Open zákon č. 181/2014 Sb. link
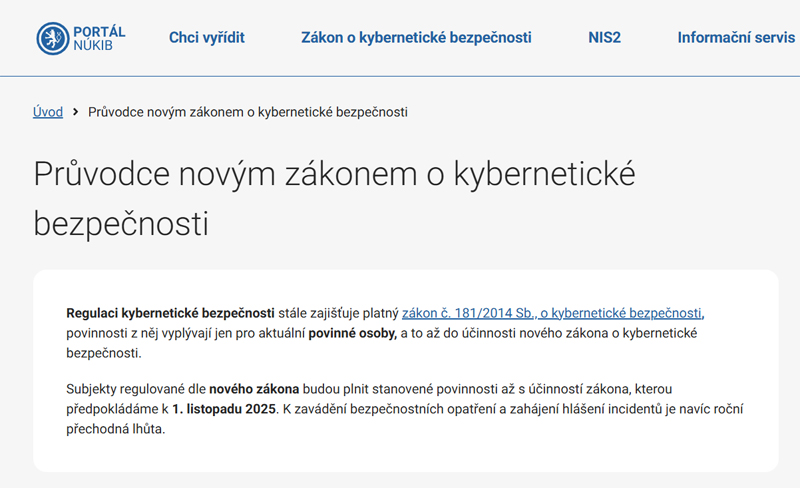Viewport: 800px width, 488px height. point(552,313)
